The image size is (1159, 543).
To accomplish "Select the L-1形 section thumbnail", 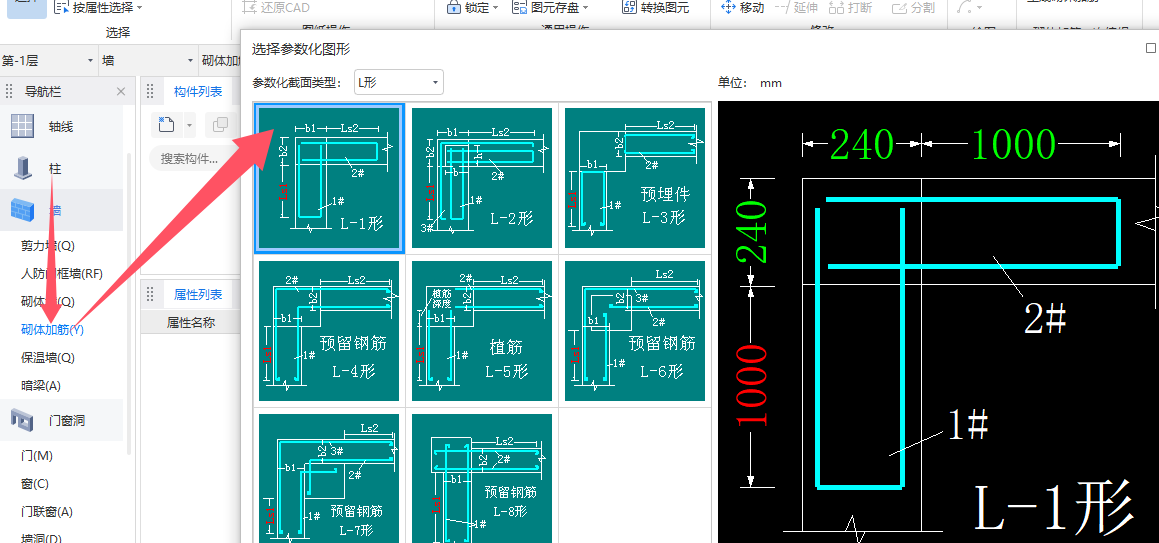I will click(x=329, y=178).
